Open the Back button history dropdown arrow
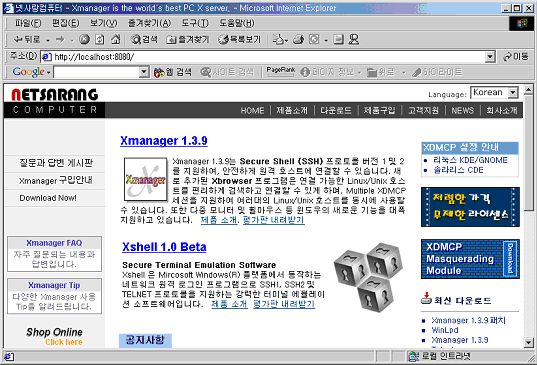 (x=48, y=40)
